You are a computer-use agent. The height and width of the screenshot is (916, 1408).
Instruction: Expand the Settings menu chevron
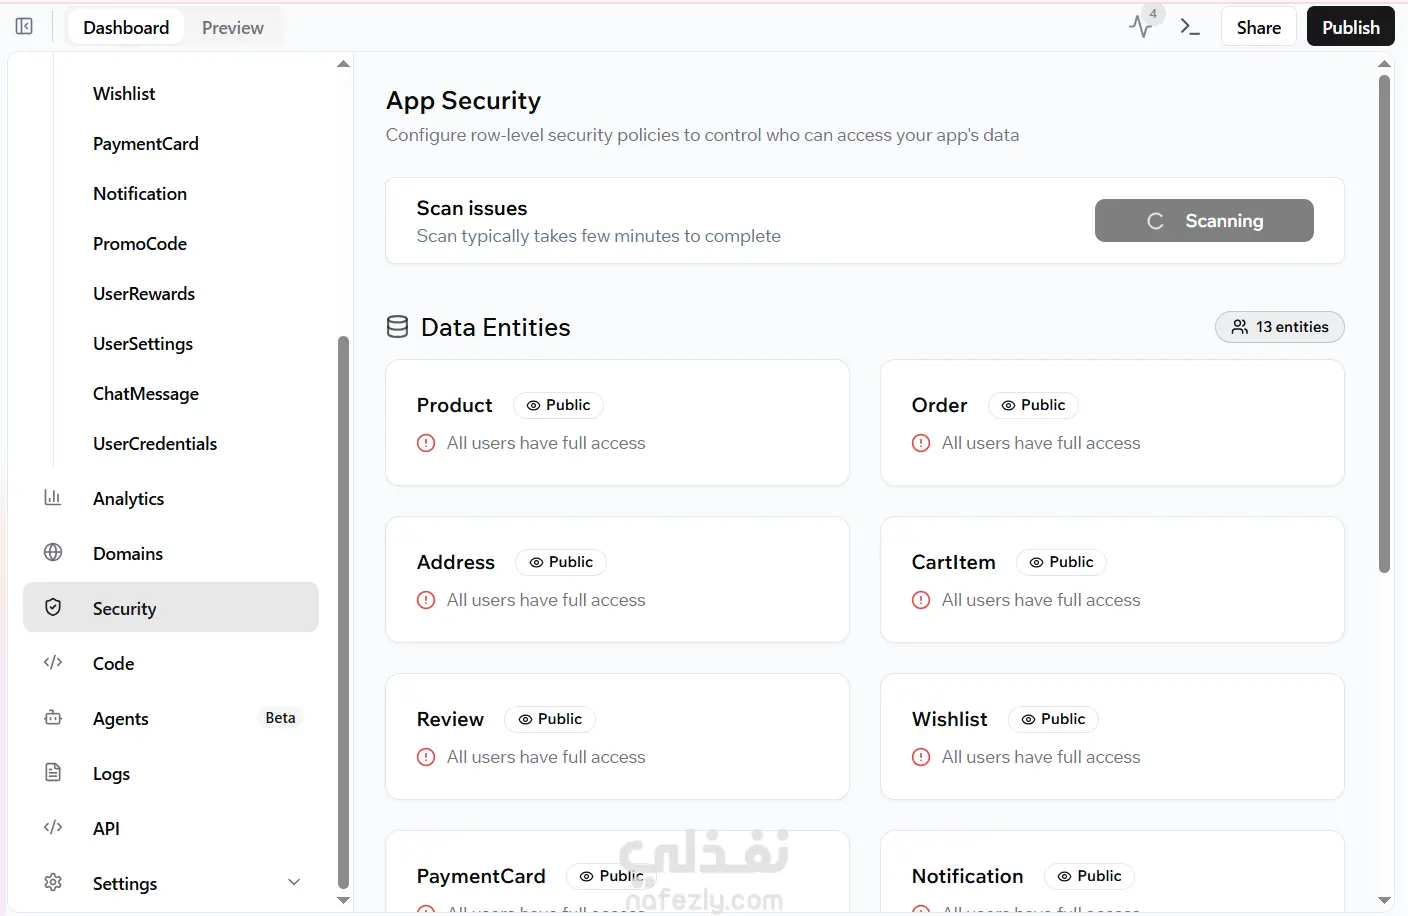[294, 883]
